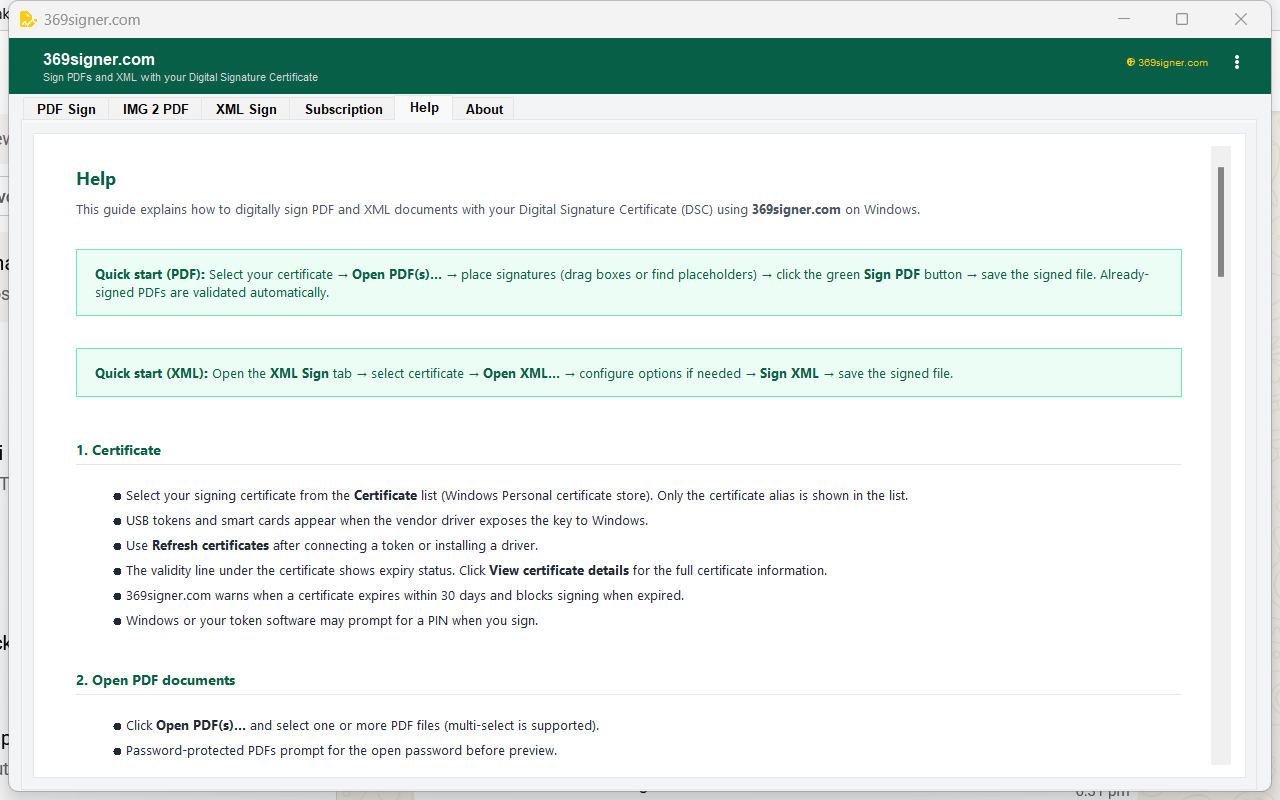Open the About tab

coord(484,109)
